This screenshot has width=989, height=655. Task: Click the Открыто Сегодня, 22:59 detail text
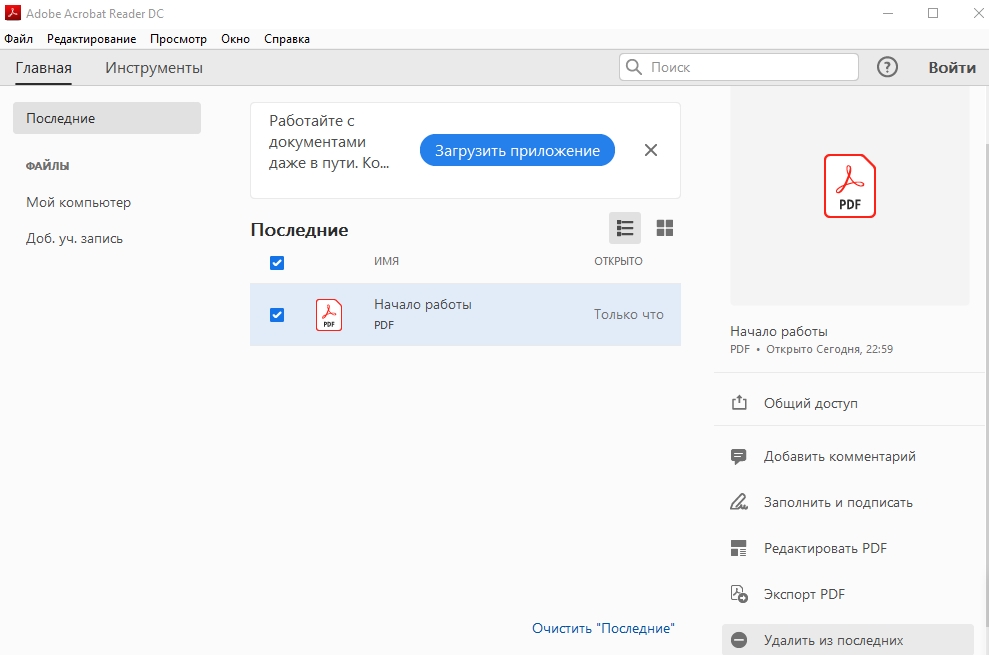pyautogui.click(x=829, y=349)
